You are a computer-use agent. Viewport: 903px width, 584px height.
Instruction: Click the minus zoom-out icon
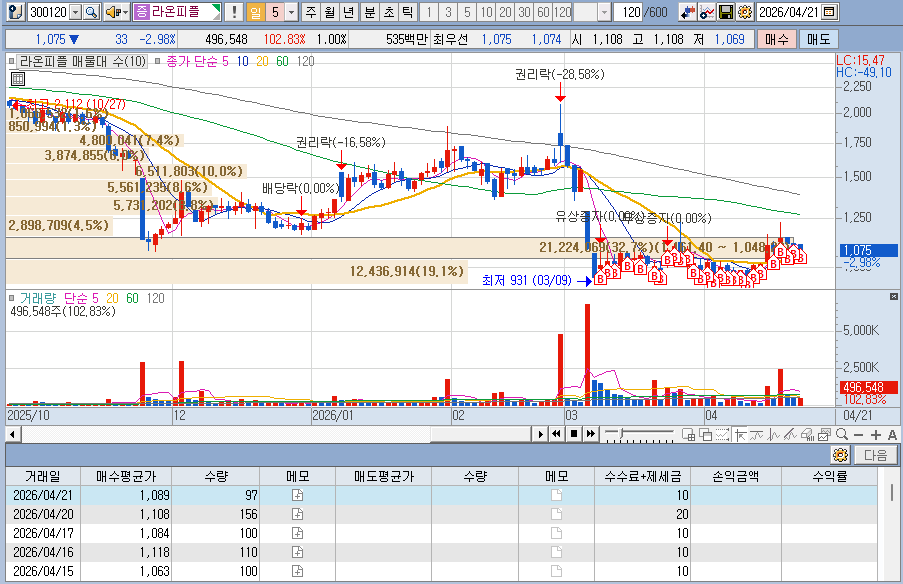tap(859, 435)
